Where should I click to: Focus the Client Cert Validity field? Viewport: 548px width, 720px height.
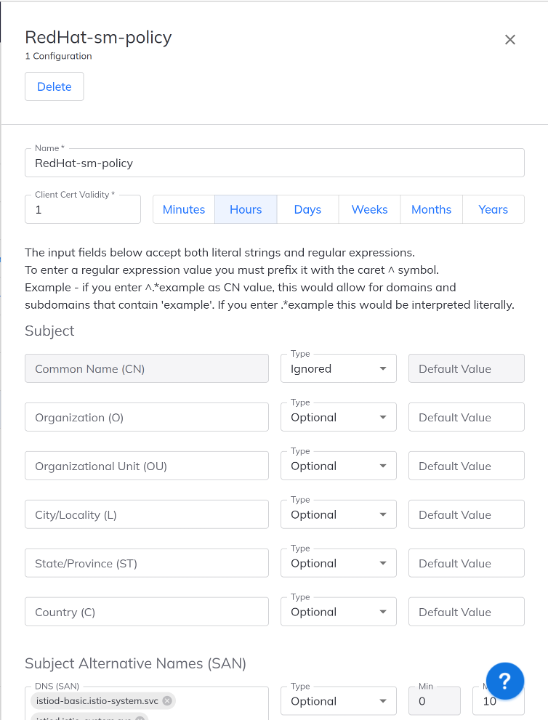point(83,210)
